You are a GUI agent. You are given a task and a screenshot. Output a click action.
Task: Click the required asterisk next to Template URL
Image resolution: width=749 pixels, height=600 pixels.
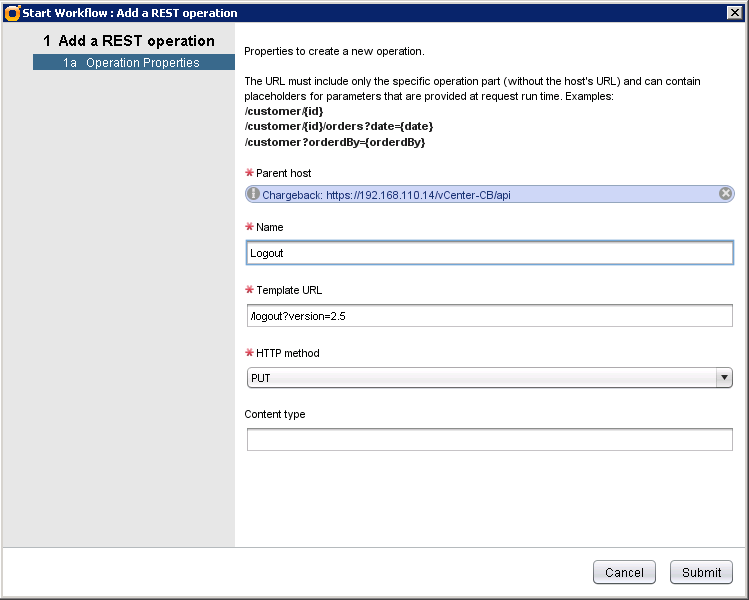coord(249,291)
